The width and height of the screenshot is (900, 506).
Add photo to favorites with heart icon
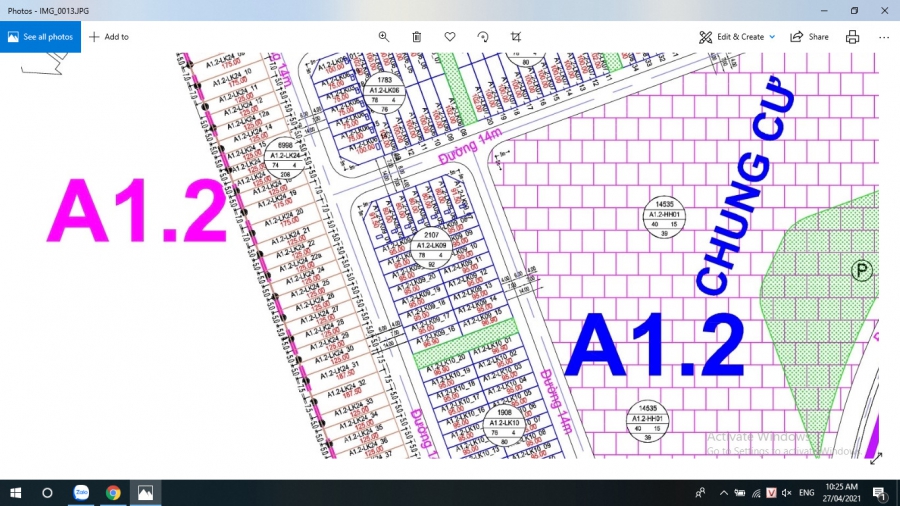450,37
